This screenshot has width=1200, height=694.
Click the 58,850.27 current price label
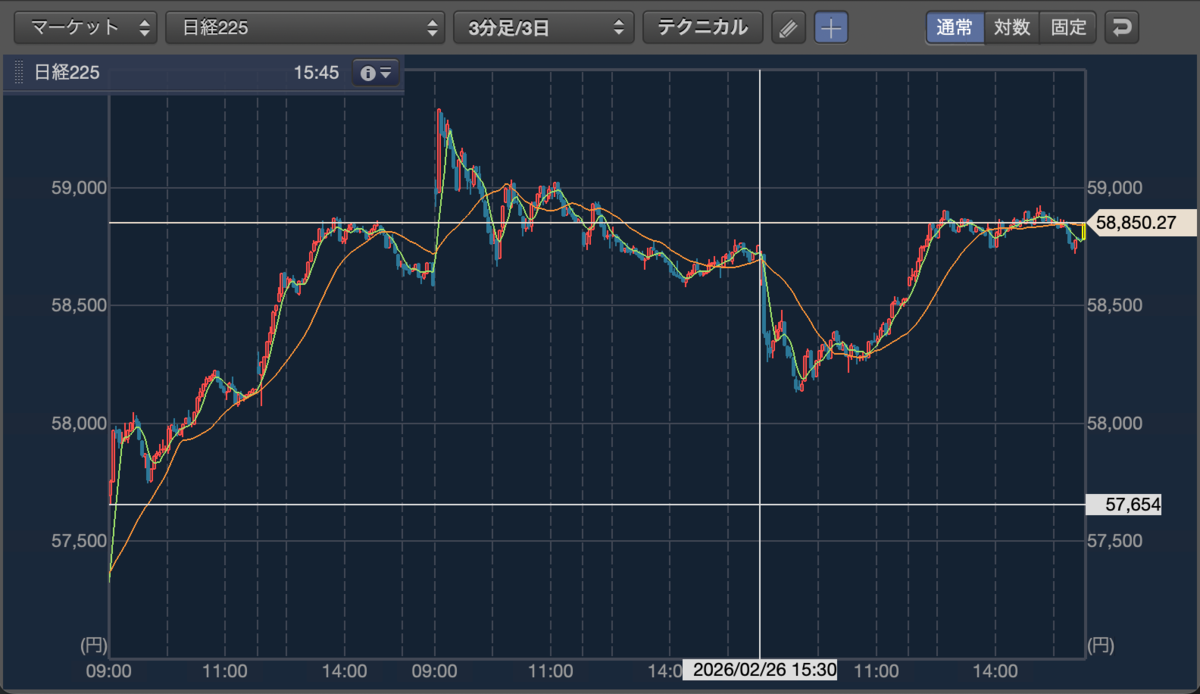click(1139, 223)
